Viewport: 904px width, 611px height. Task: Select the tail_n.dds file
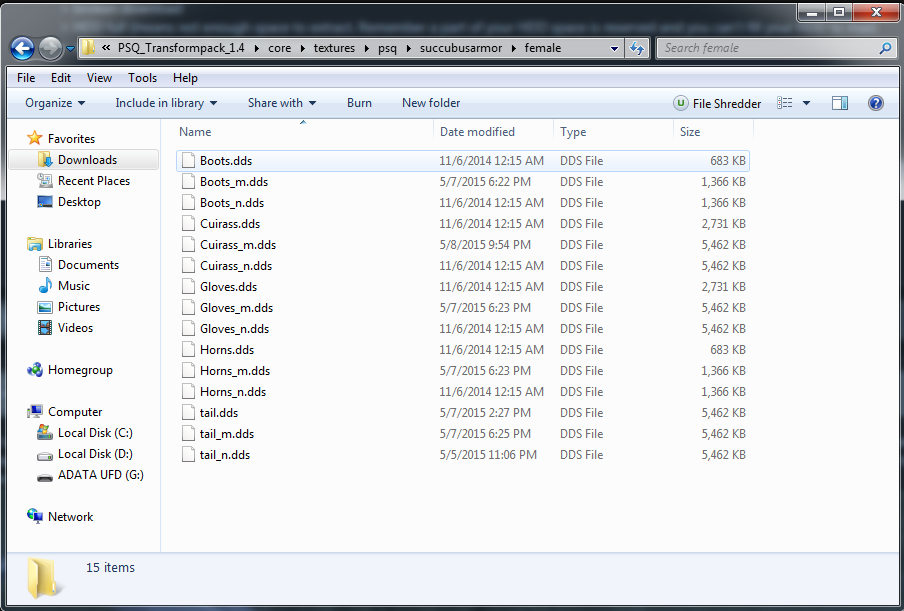(x=462, y=455)
